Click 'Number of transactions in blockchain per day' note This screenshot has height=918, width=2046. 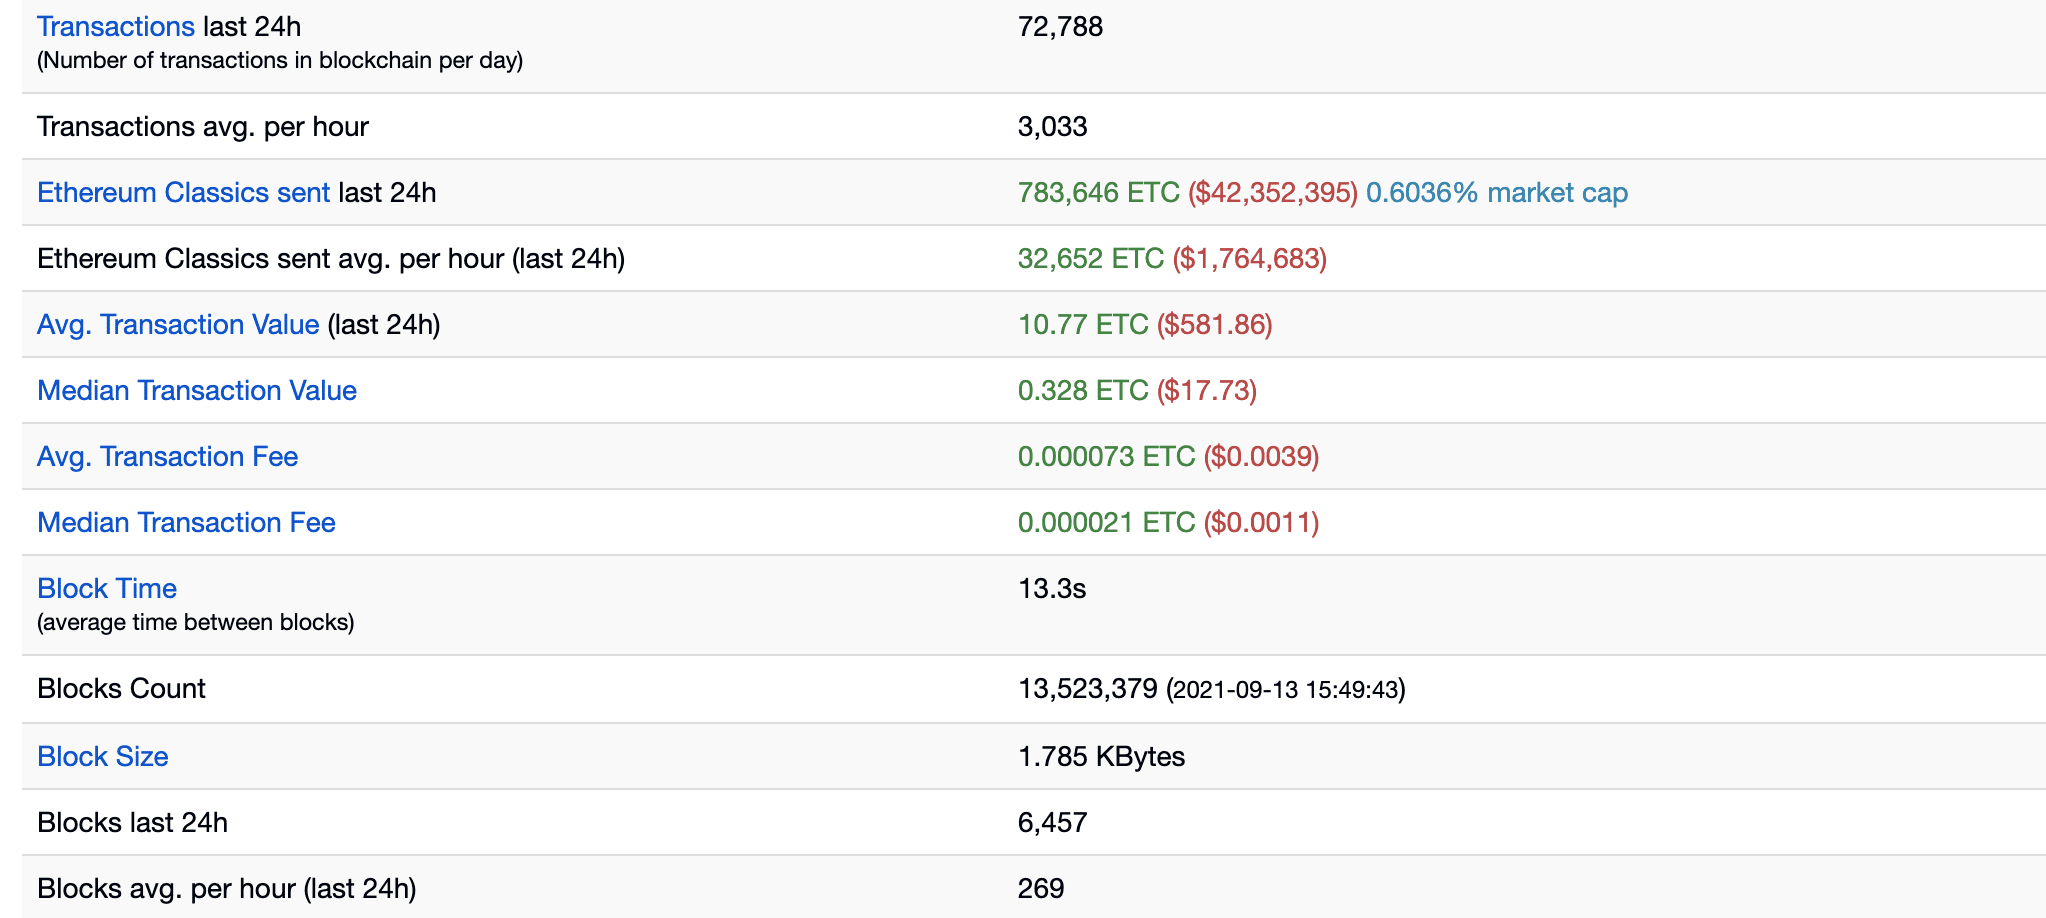(280, 60)
